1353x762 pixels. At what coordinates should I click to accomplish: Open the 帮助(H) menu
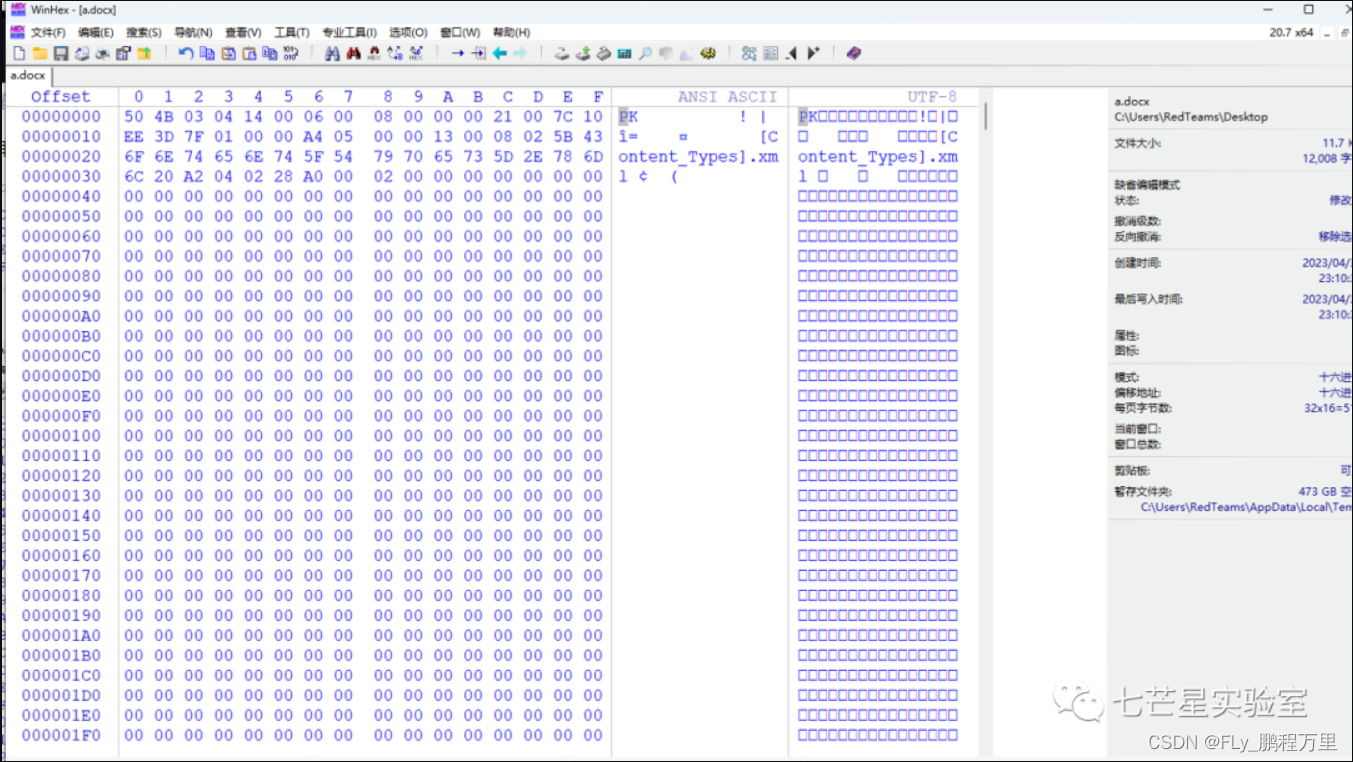[x=511, y=32]
